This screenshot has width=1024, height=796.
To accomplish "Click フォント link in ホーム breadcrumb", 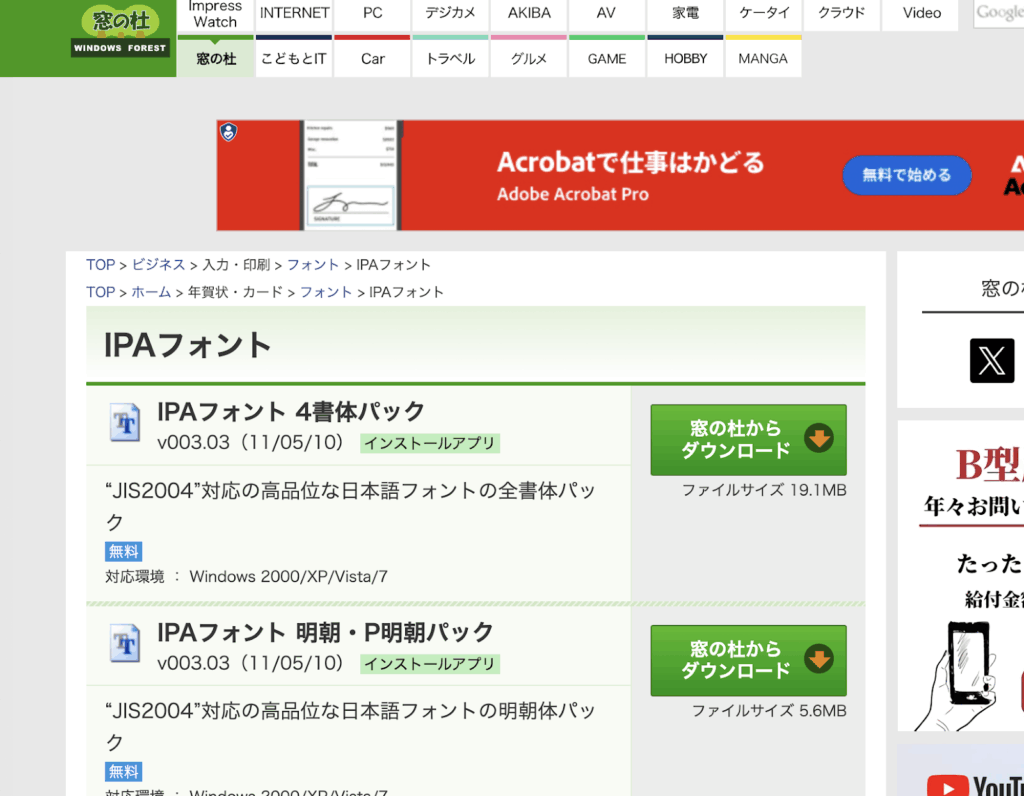I will [x=326, y=292].
